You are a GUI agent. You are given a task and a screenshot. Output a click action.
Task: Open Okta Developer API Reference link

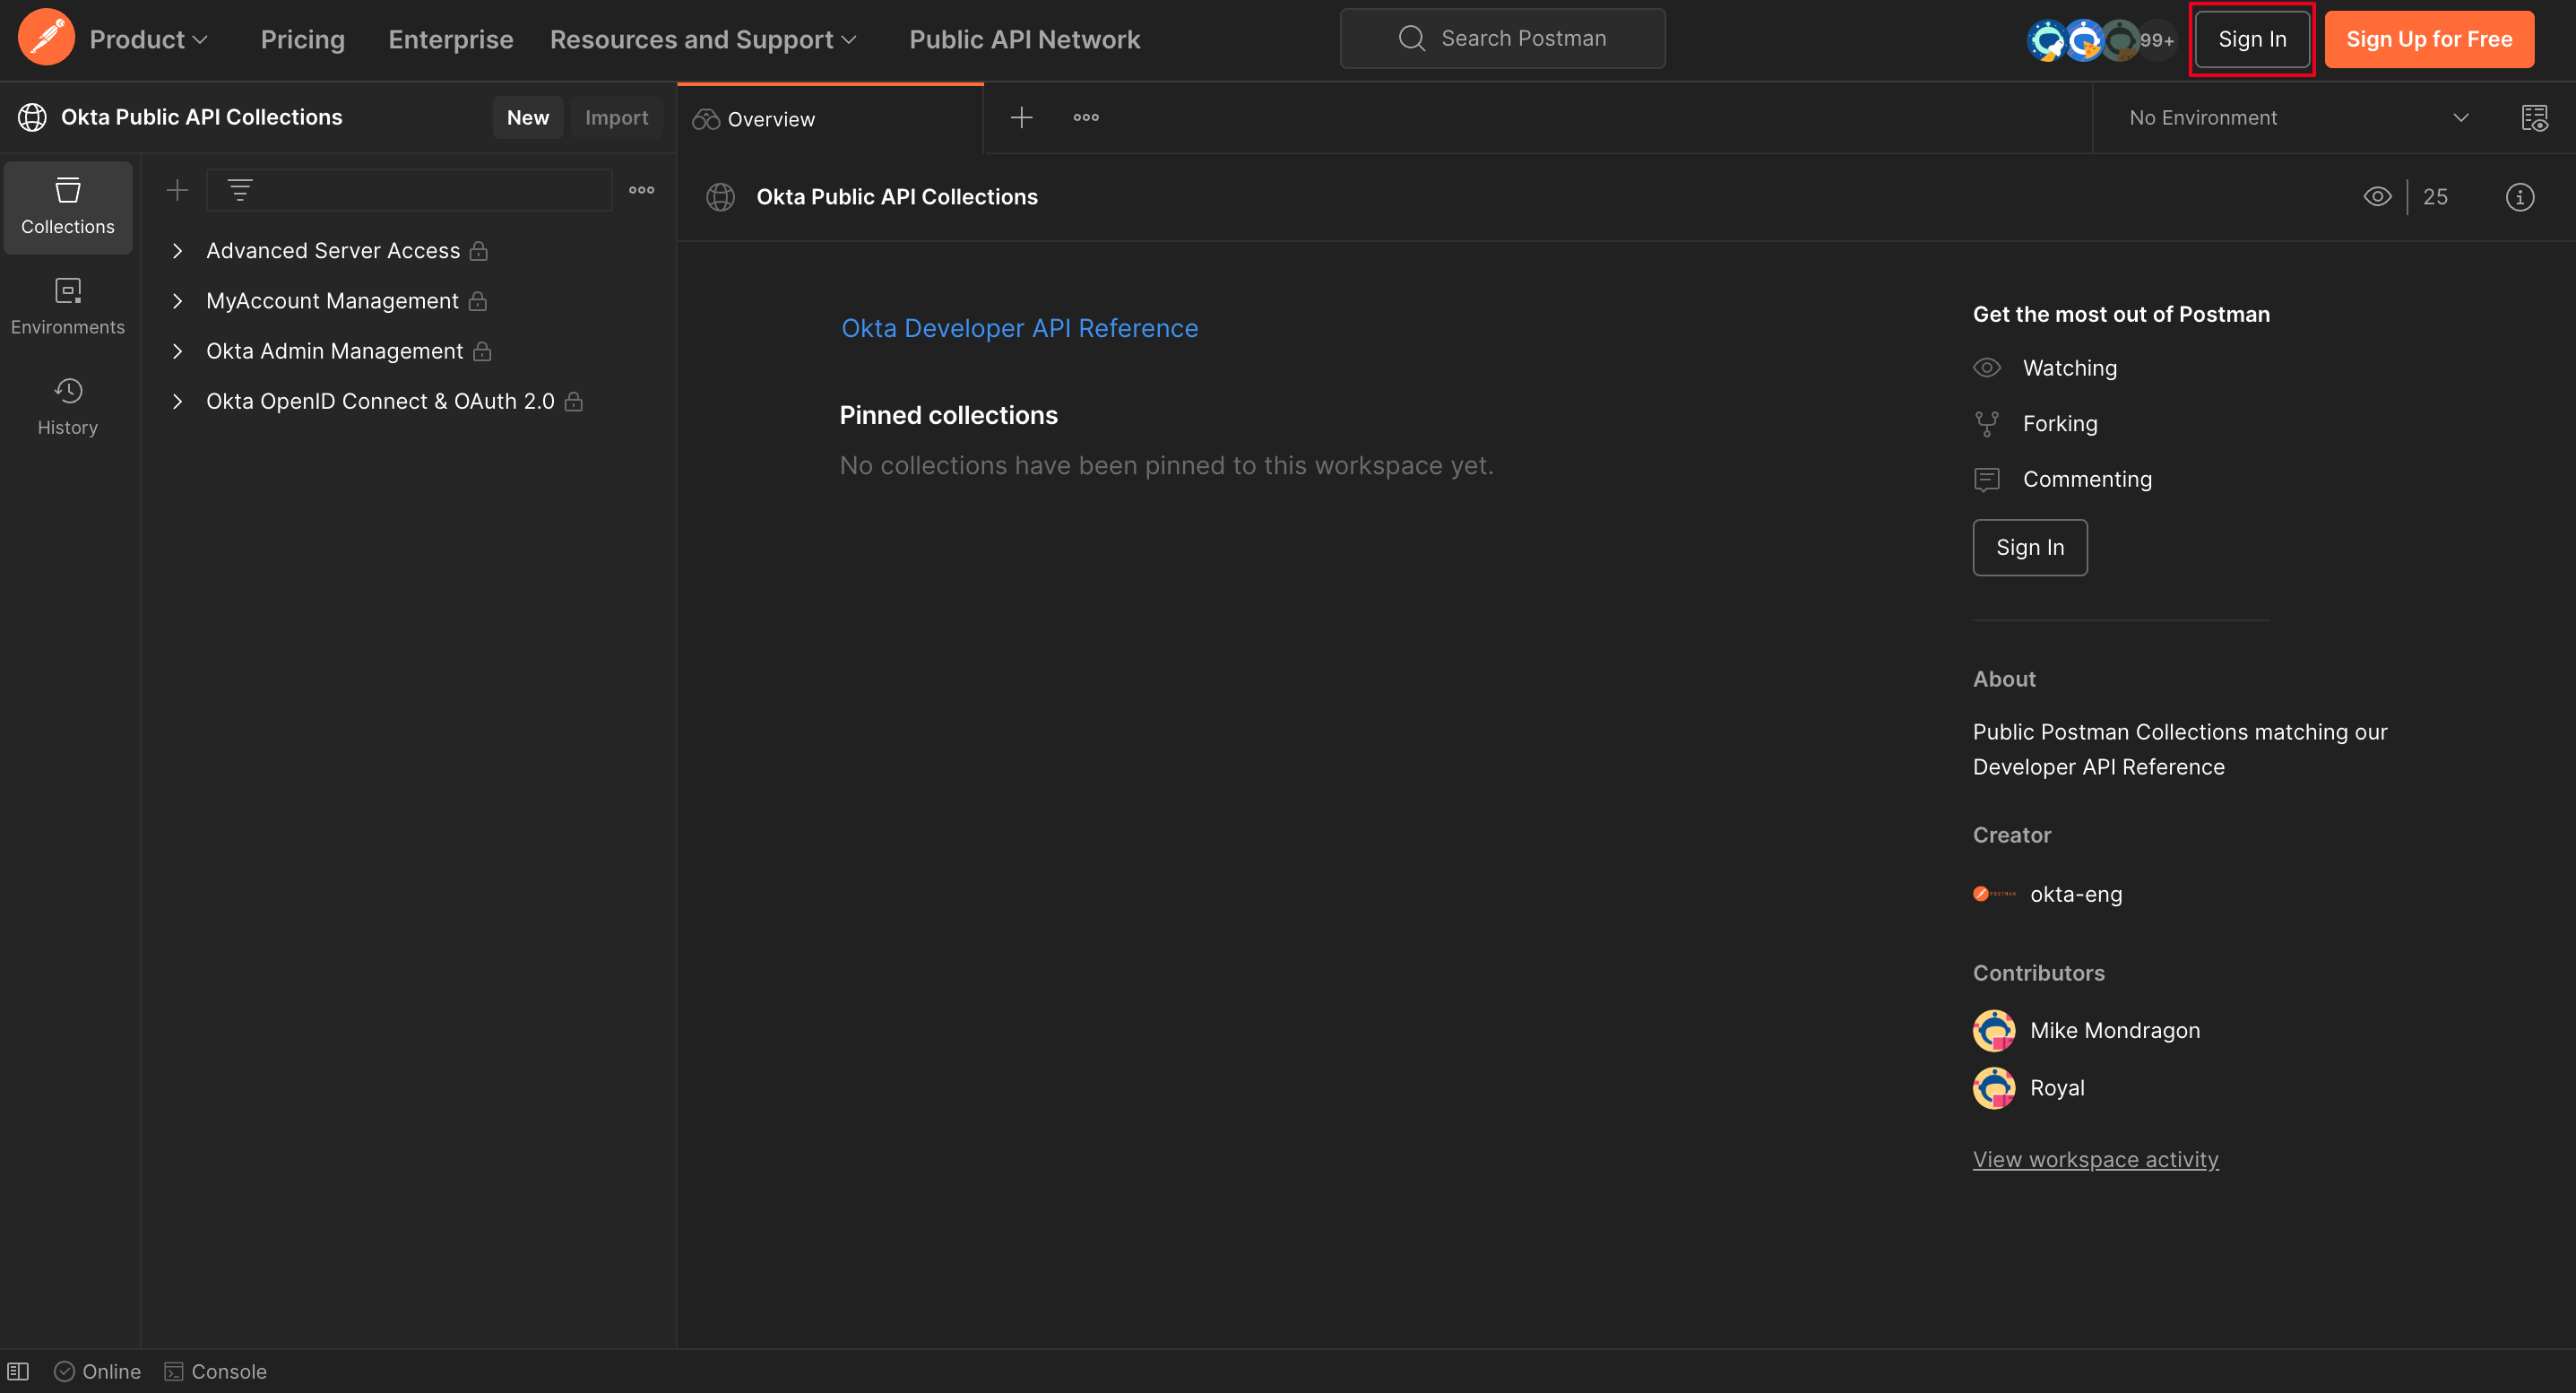(x=1019, y=328)
